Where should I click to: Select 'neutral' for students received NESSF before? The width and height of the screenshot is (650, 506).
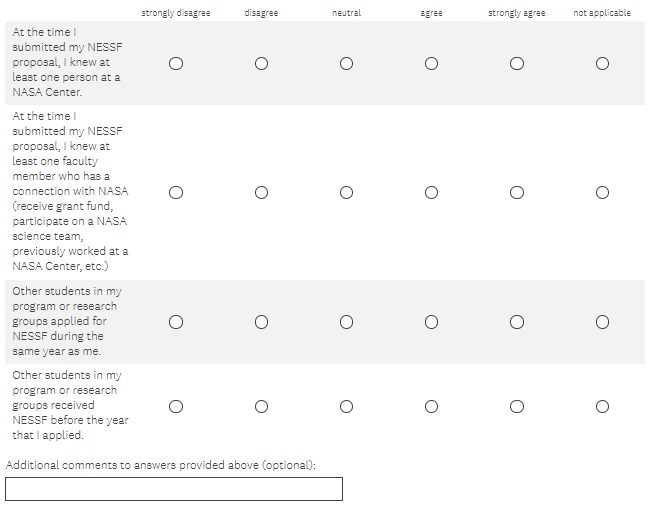click(x=346, y=406)
